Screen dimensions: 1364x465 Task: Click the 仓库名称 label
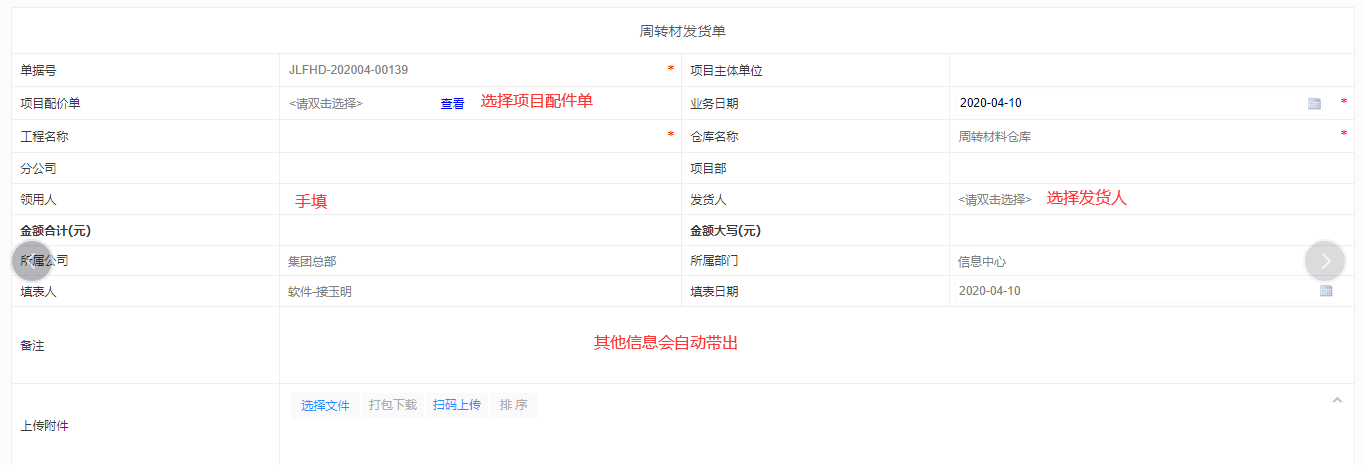(x=714, y=136)
